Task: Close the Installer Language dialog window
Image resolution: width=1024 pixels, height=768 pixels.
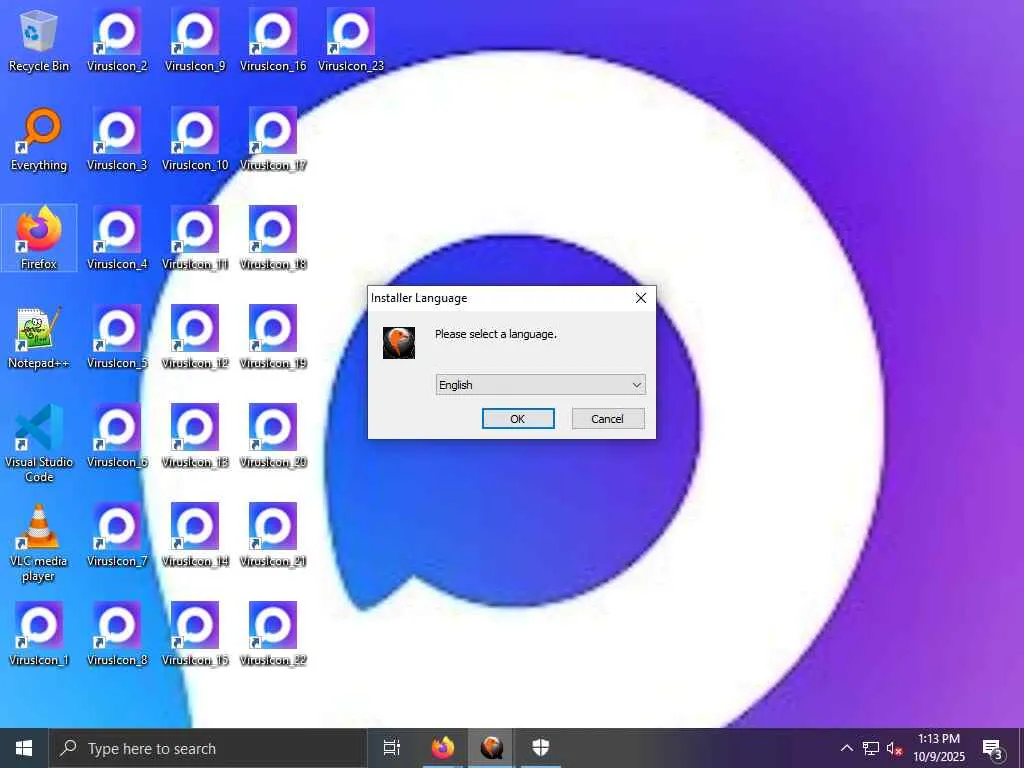Action: [x=641, y=298]
